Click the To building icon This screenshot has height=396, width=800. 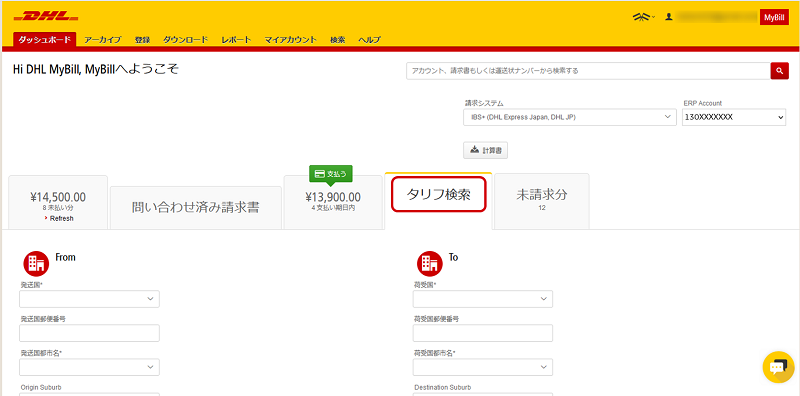(x=430, y=263)
